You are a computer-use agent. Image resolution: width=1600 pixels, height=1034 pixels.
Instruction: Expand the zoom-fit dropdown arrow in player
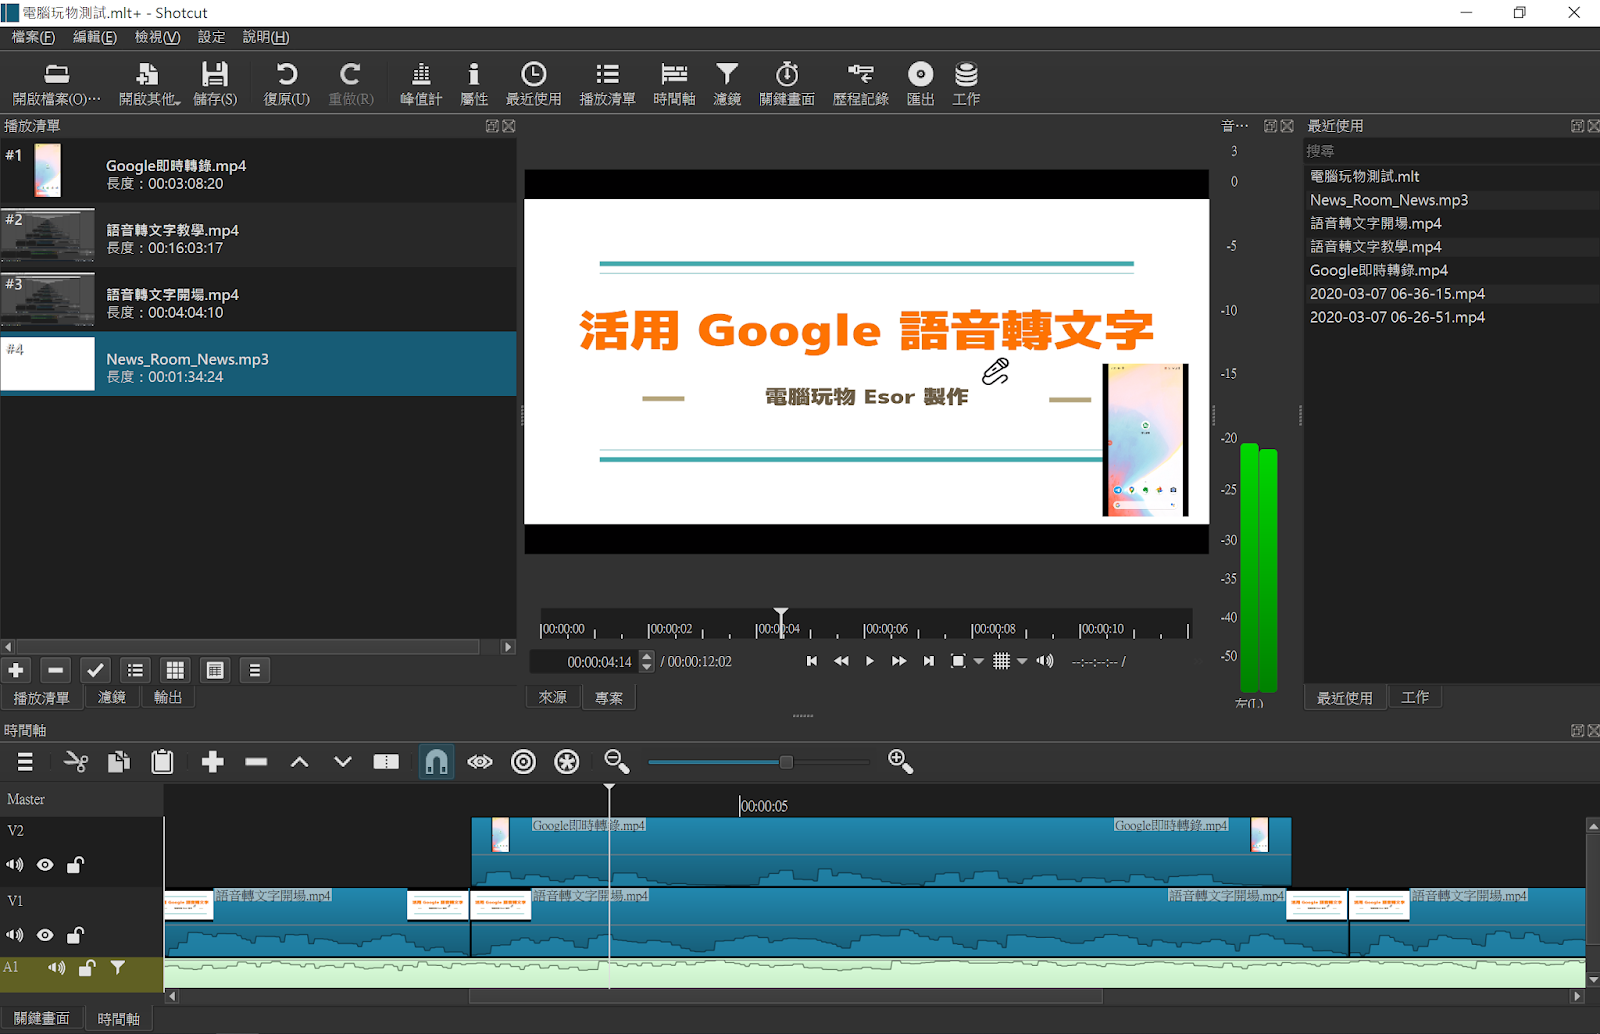tap(979, 661)
